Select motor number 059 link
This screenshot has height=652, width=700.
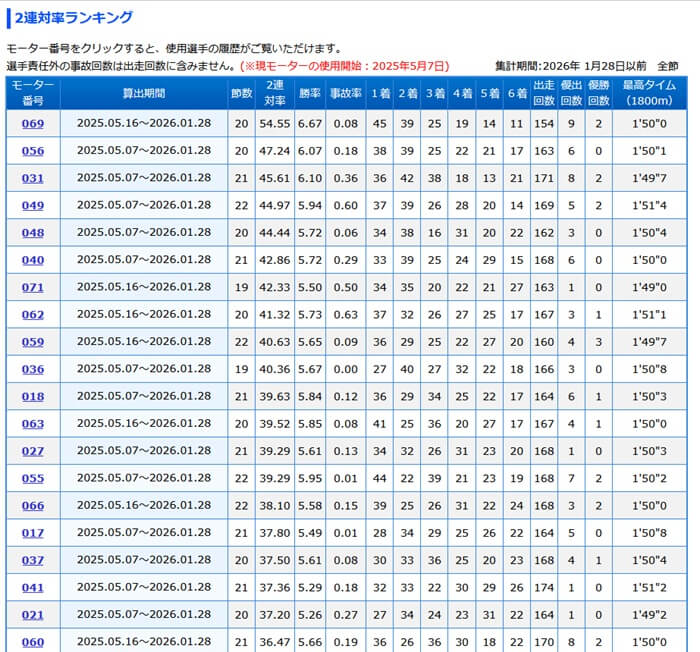33,342
